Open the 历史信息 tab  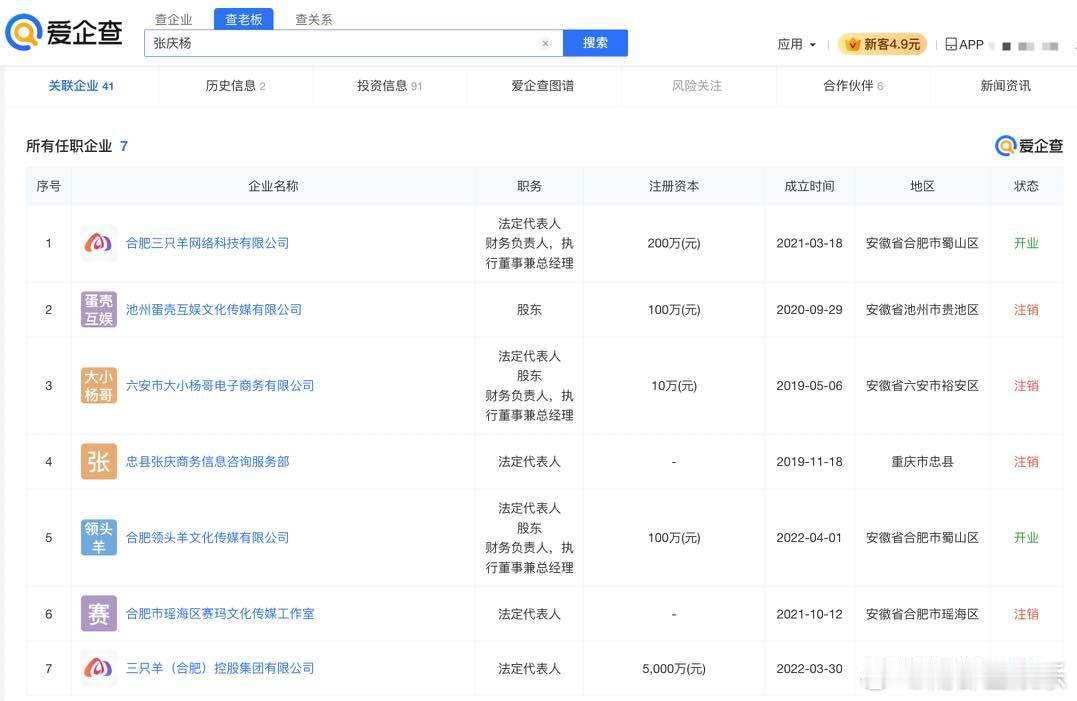pyautogui.click(x=236, y=86)
